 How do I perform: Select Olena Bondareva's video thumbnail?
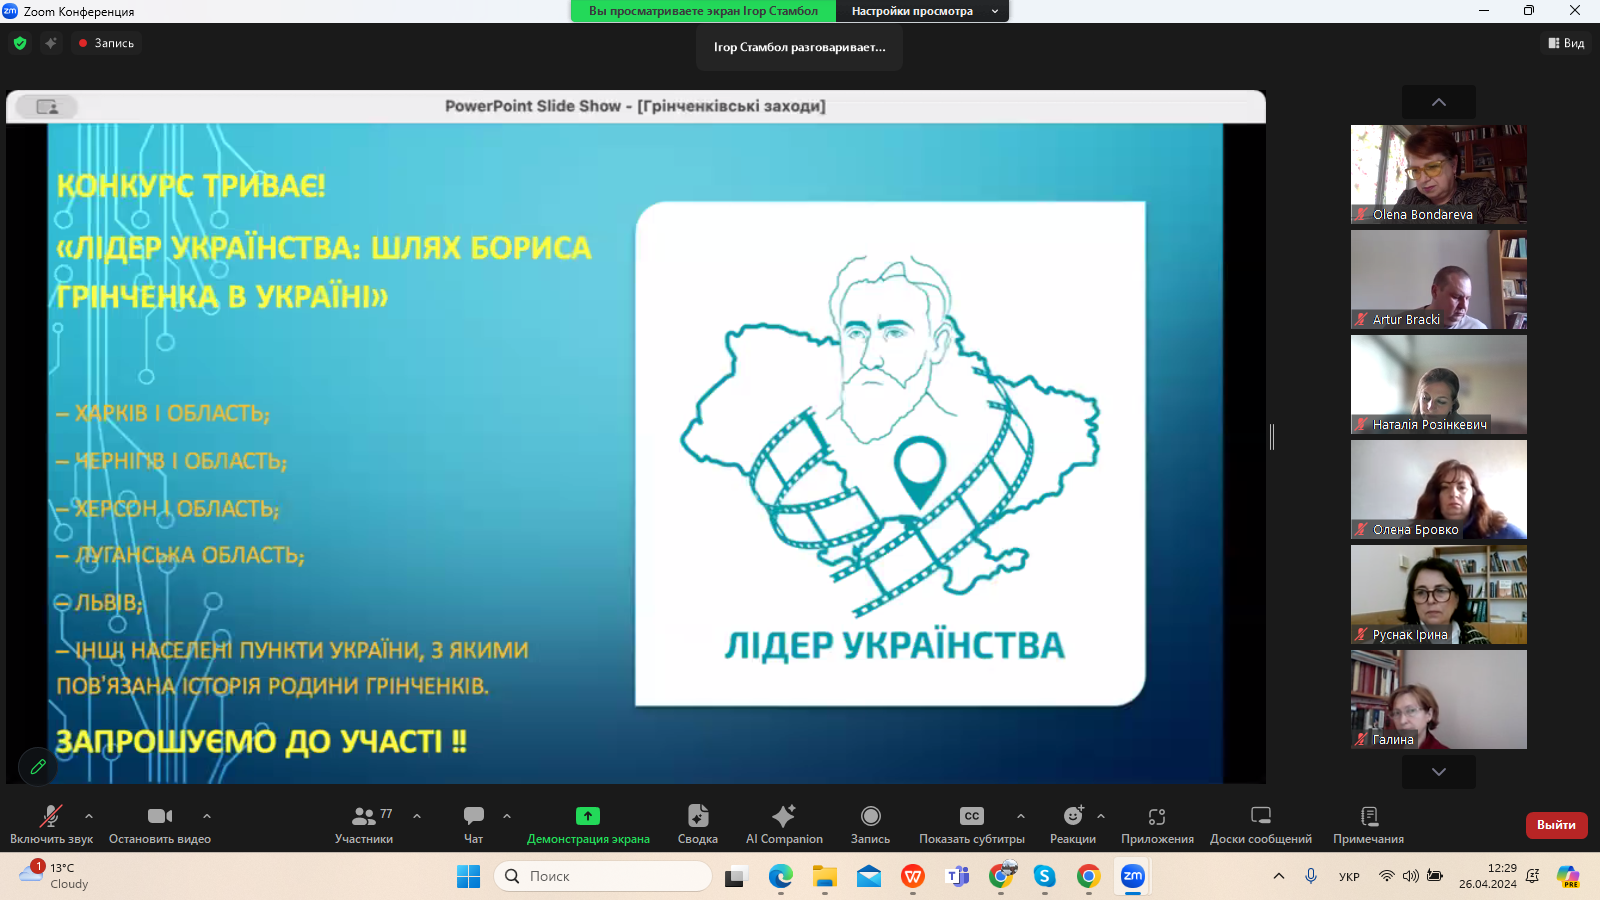(x=1438, y=174)
